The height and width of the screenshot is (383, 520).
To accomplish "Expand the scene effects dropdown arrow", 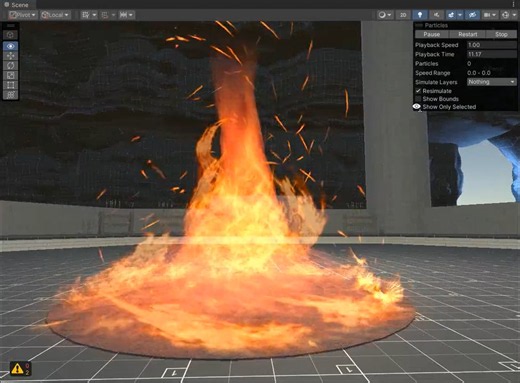I will click(x=460, y=15).
